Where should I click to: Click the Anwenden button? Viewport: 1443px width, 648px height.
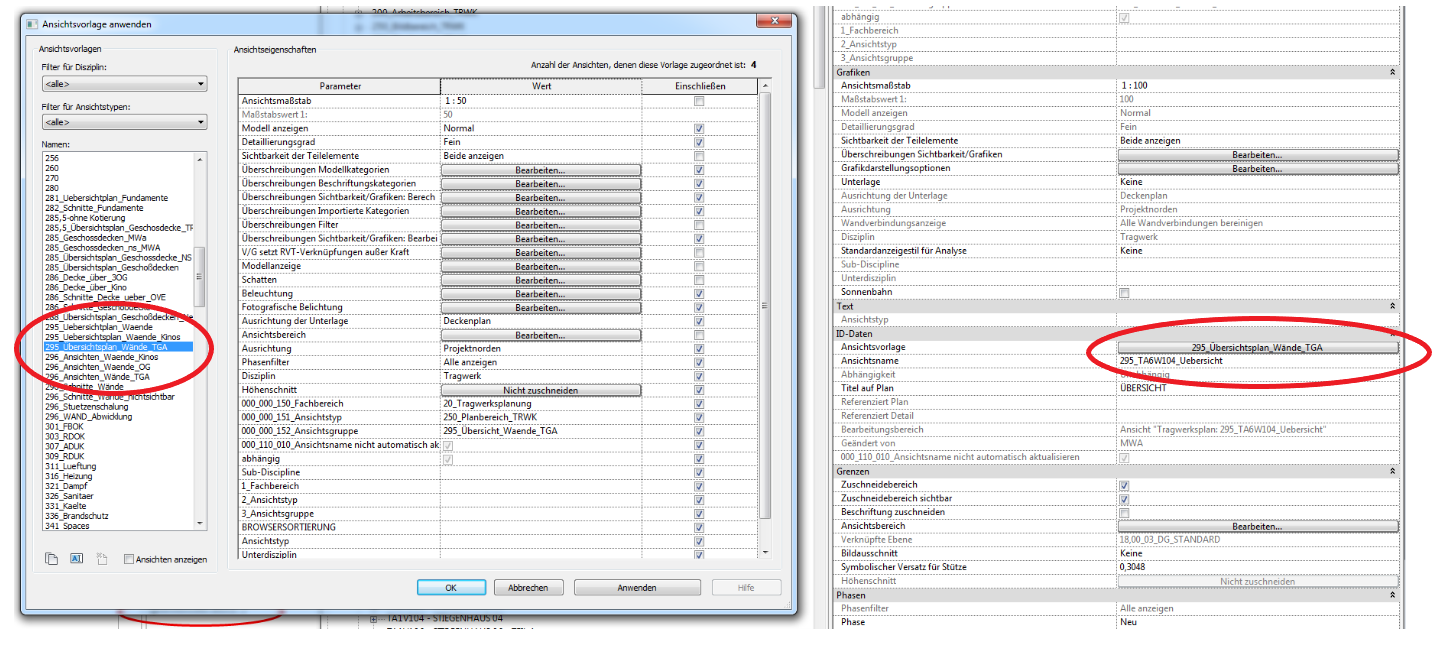tap(636, 588)
